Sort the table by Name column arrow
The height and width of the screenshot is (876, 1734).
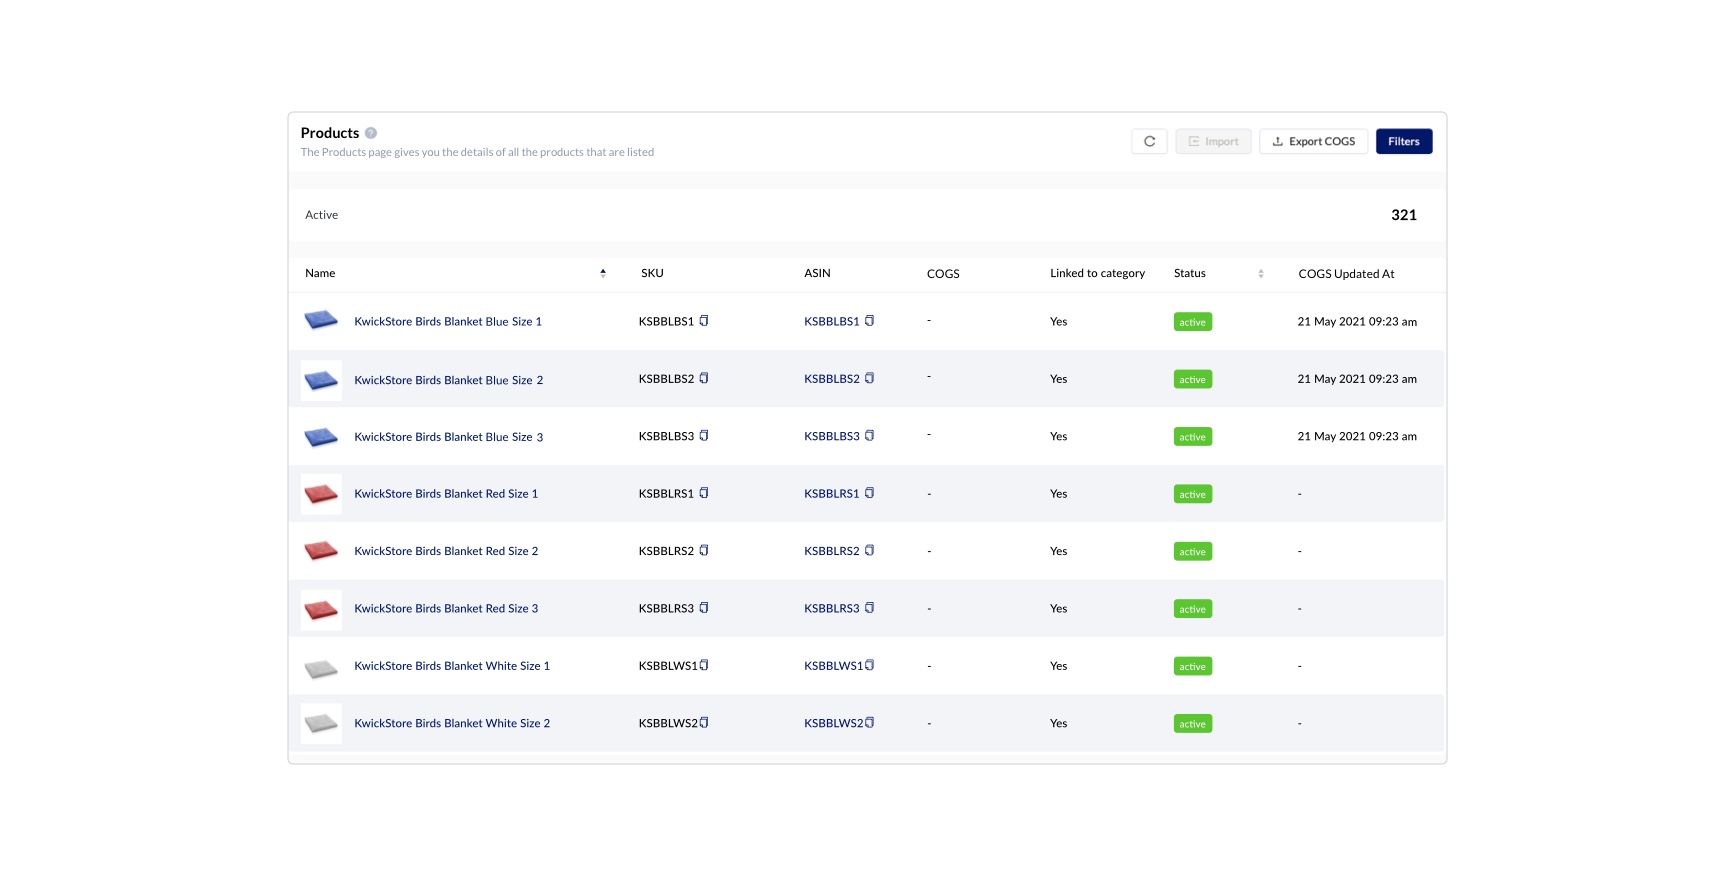(x=603, y=273)
